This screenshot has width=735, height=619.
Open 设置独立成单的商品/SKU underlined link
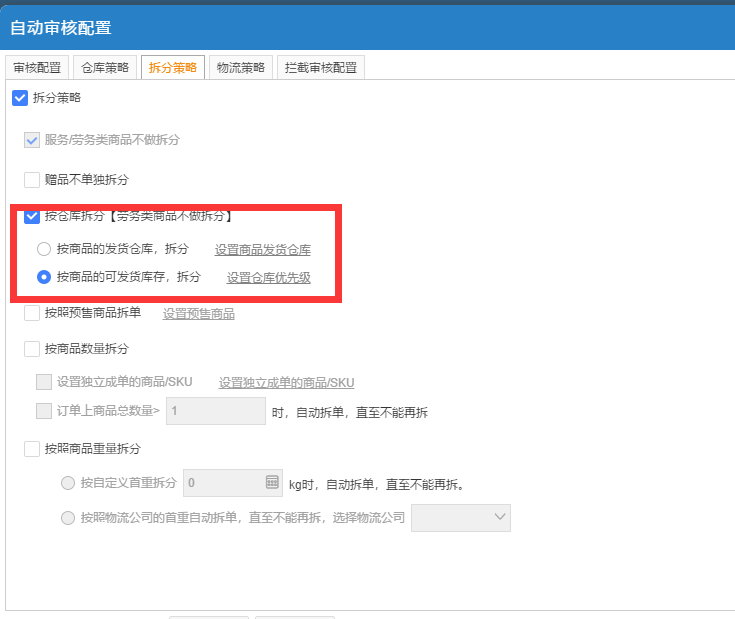[286, 383]
